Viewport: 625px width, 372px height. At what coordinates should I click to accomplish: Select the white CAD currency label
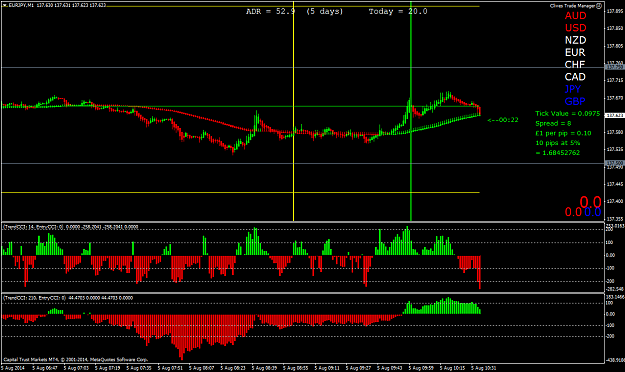tap(575, 77)
